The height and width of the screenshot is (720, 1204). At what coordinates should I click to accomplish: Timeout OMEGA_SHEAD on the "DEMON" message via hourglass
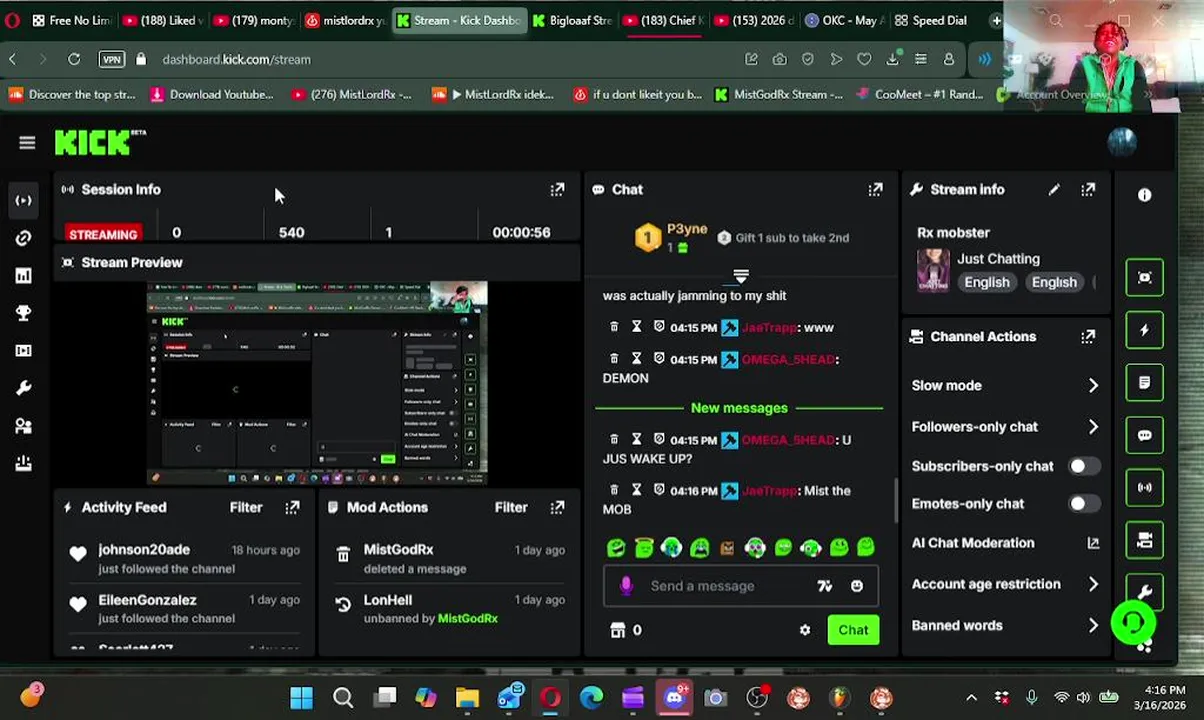pos(636,358)
